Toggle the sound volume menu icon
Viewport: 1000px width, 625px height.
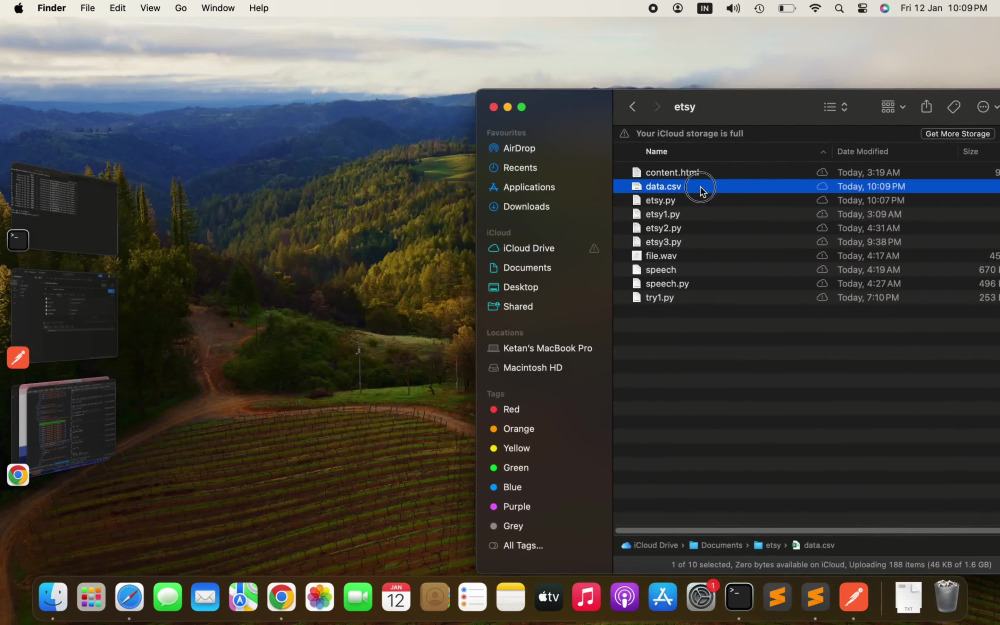(733, 8)
